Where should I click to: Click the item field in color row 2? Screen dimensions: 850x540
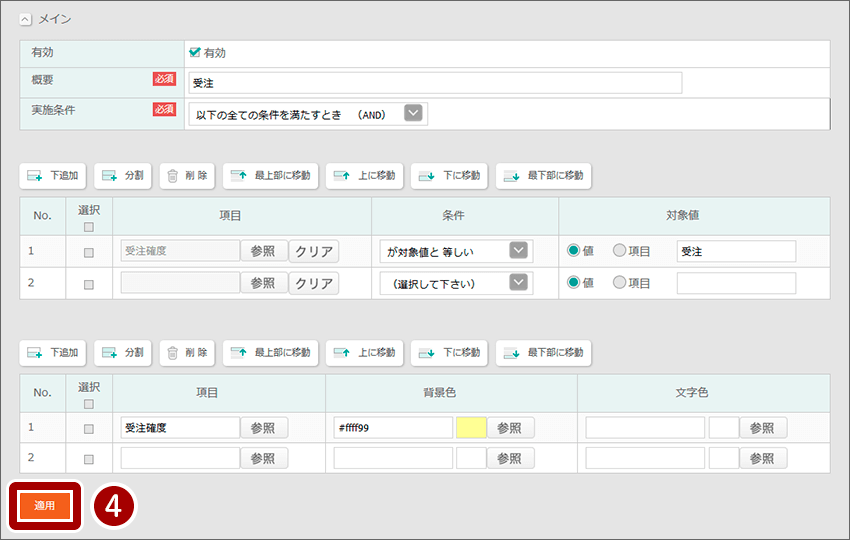point(180,458)
